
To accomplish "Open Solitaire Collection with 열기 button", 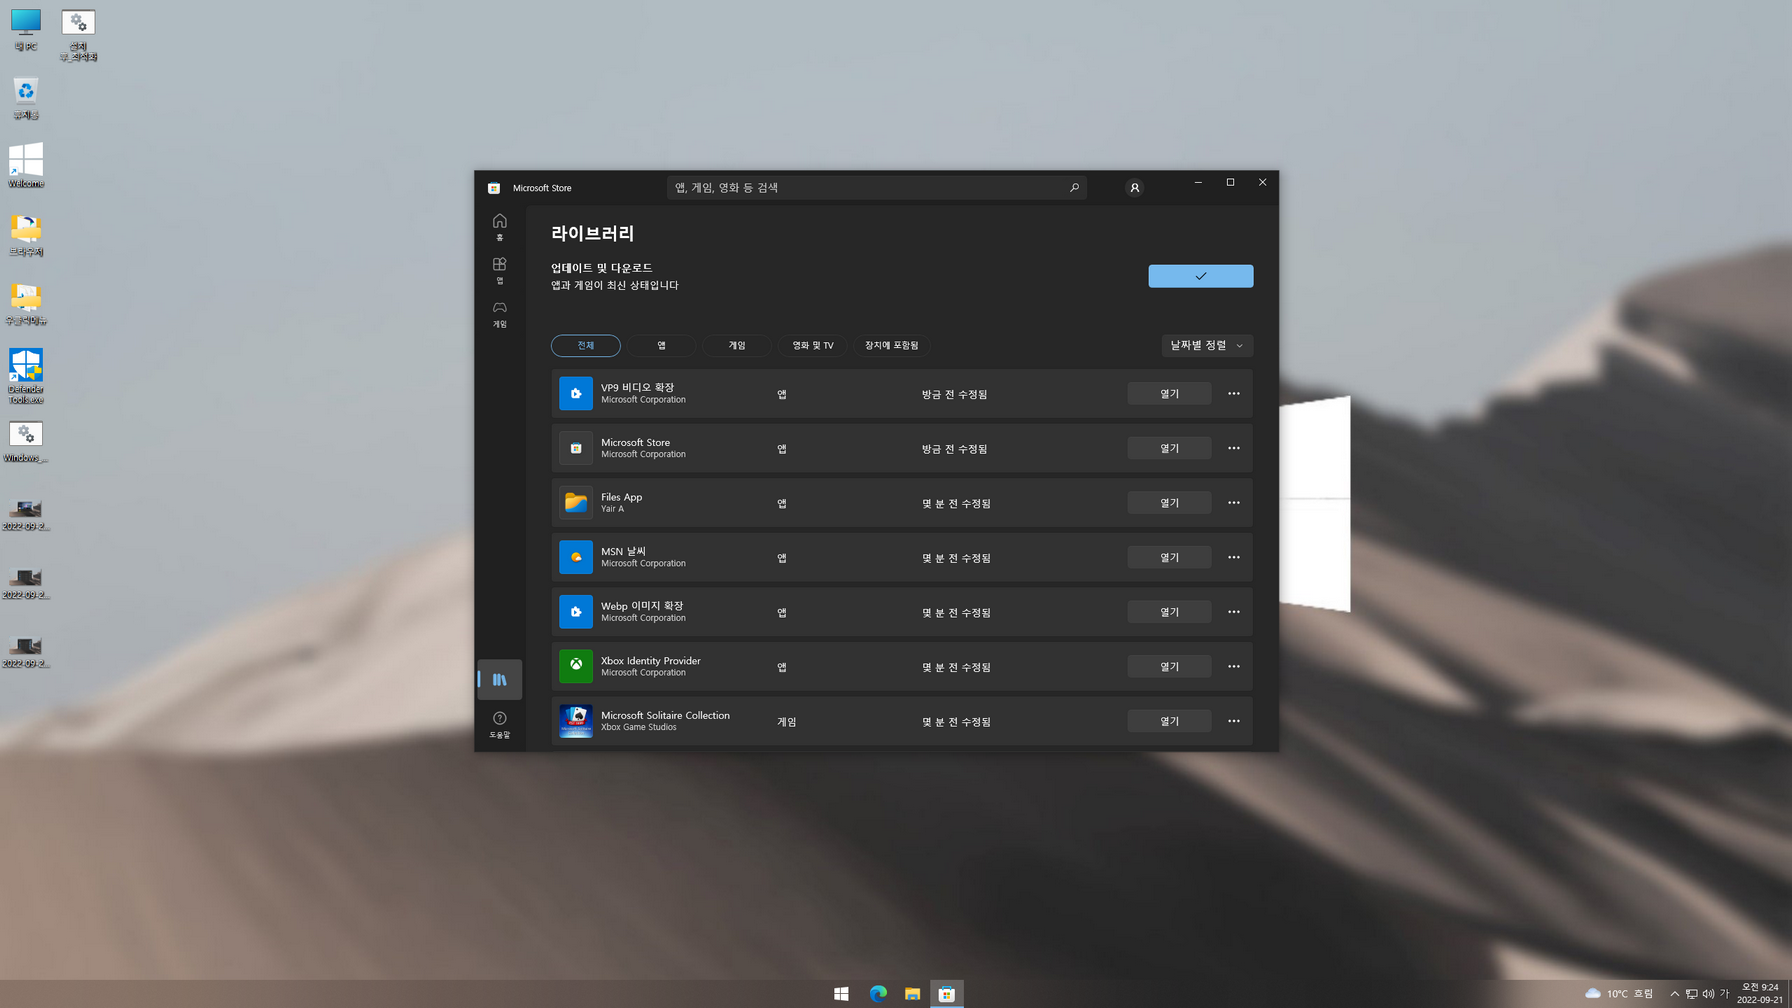I will click(1169, 720).
